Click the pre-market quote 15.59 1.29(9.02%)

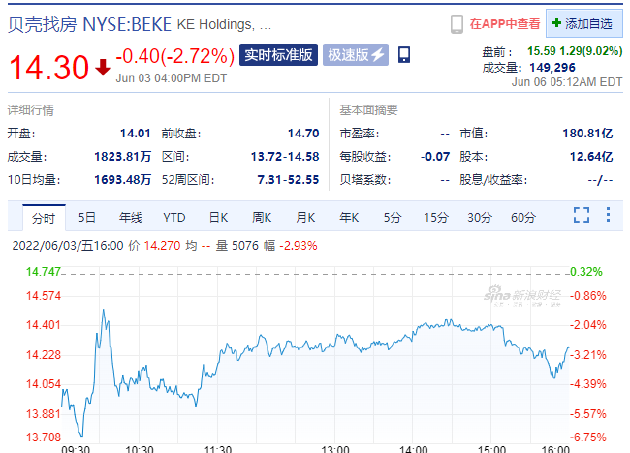pos(575,51)
